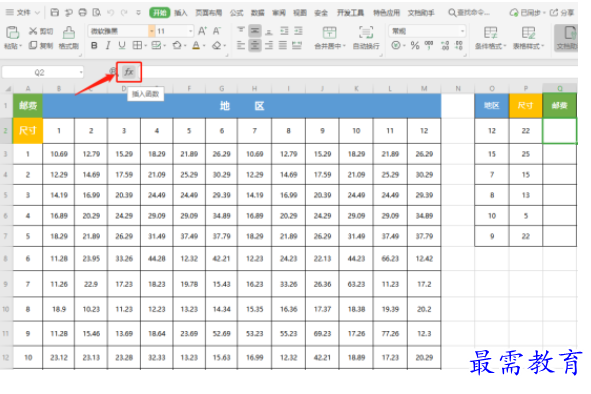Viewport: 591px width, 394px height.
Task: Click the format painter icon
Action: pos(69,33)
